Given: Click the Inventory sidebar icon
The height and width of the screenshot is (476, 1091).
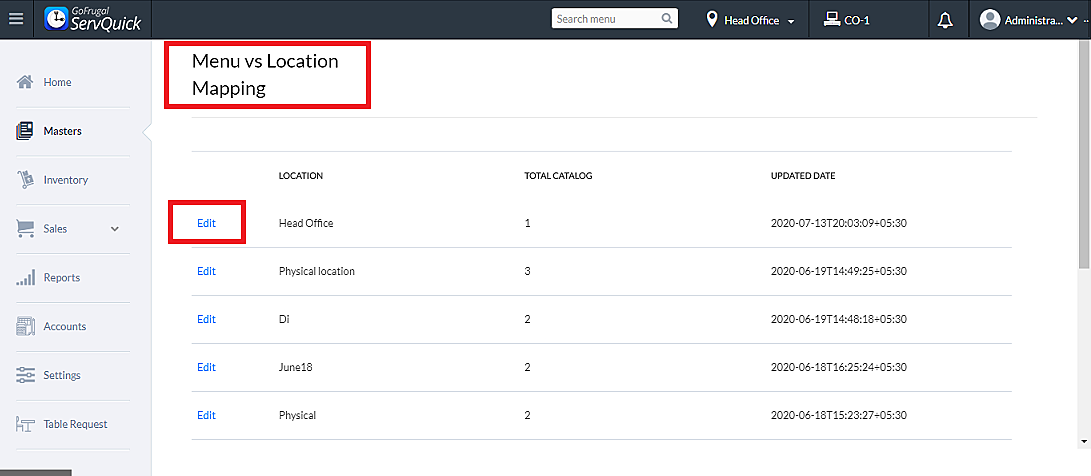Looking at the screenshot, I should pos(26,180).
